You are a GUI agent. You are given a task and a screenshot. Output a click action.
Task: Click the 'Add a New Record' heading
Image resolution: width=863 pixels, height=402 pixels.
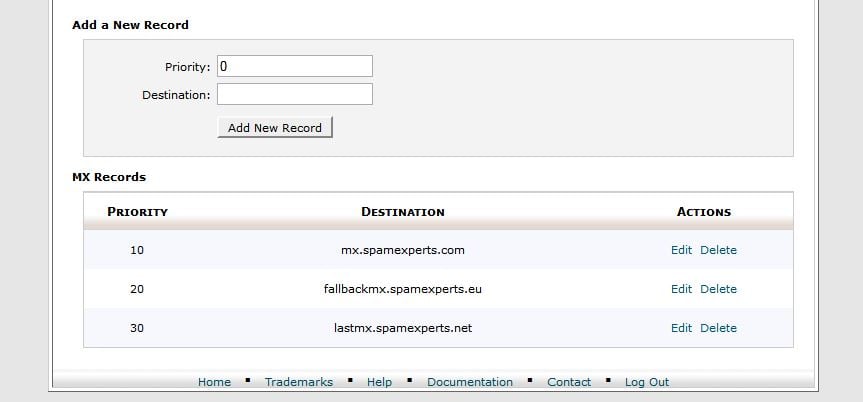click(130, 25)
